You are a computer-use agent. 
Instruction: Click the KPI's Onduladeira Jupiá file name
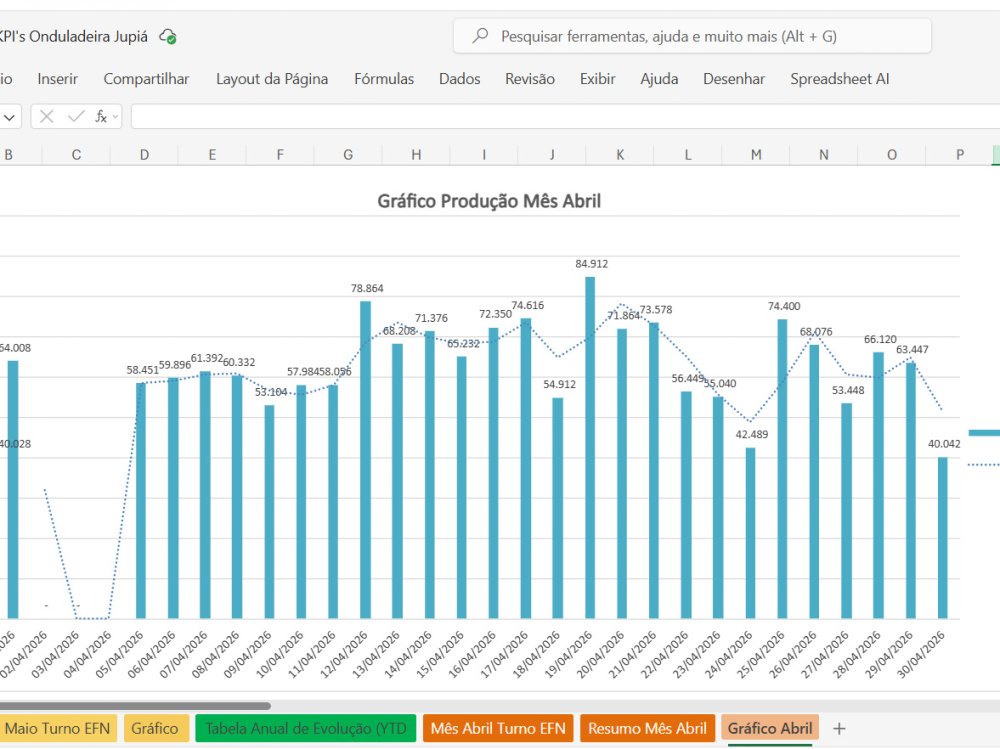(x=74, y=36)
